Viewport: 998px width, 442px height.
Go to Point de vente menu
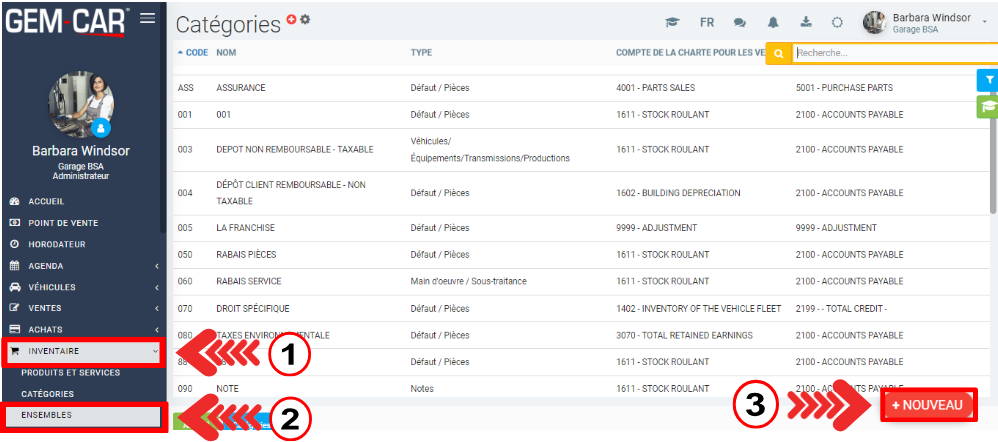click(x=62, y=223)
